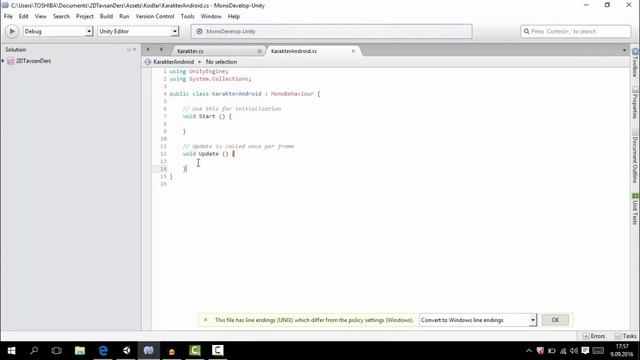Open the 'No selection' member breadcrumb
The image size is (640, 360).
point(221,62)
